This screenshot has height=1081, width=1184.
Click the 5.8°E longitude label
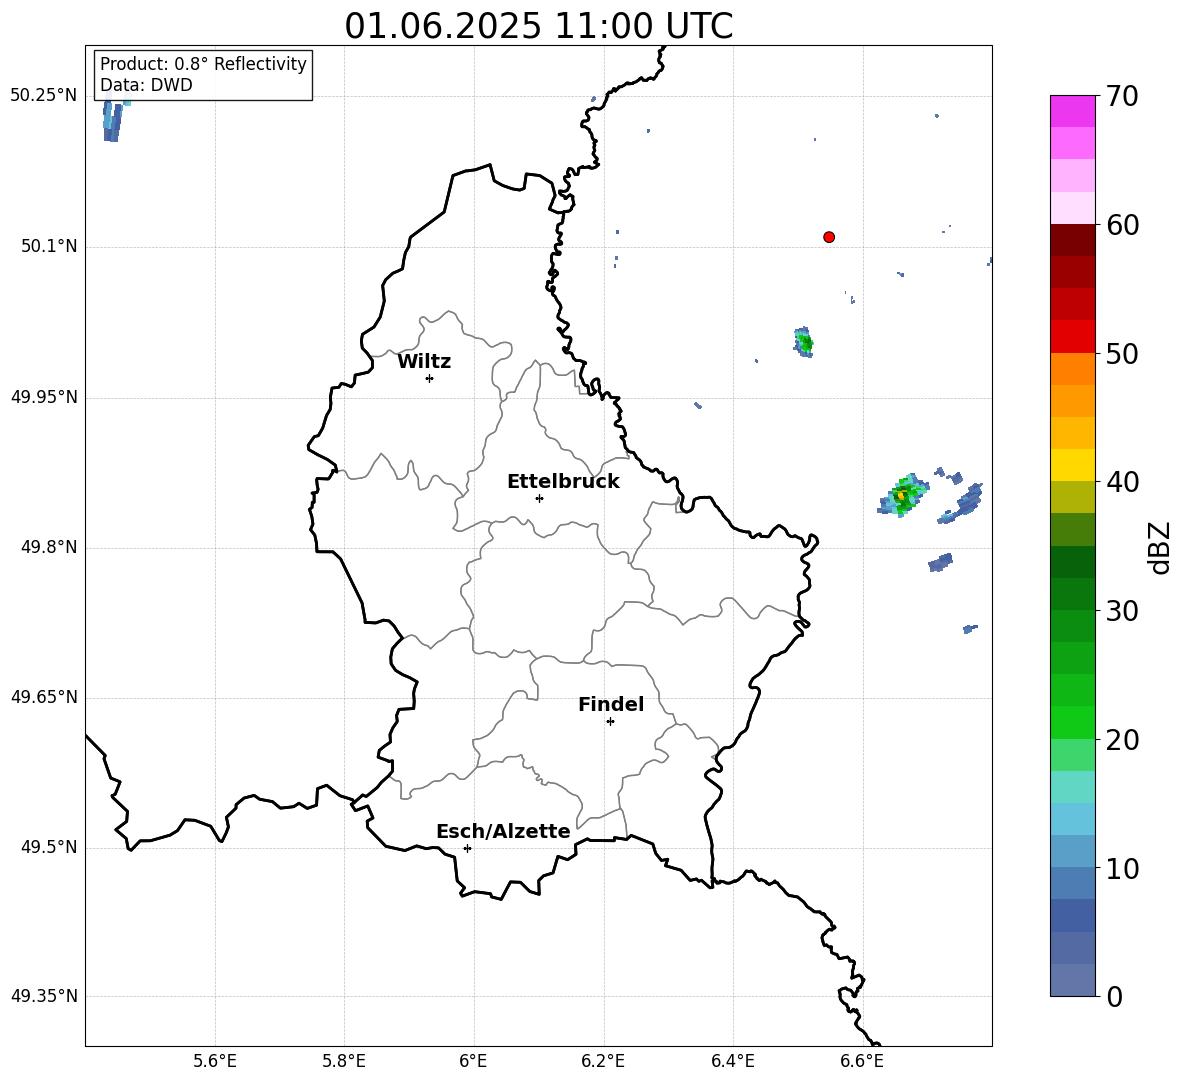(x=344, y=1061)
